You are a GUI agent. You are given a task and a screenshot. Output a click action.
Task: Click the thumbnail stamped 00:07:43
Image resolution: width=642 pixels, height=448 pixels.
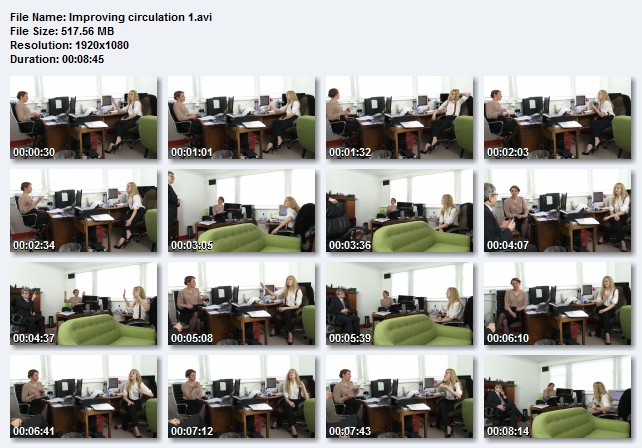400,396
